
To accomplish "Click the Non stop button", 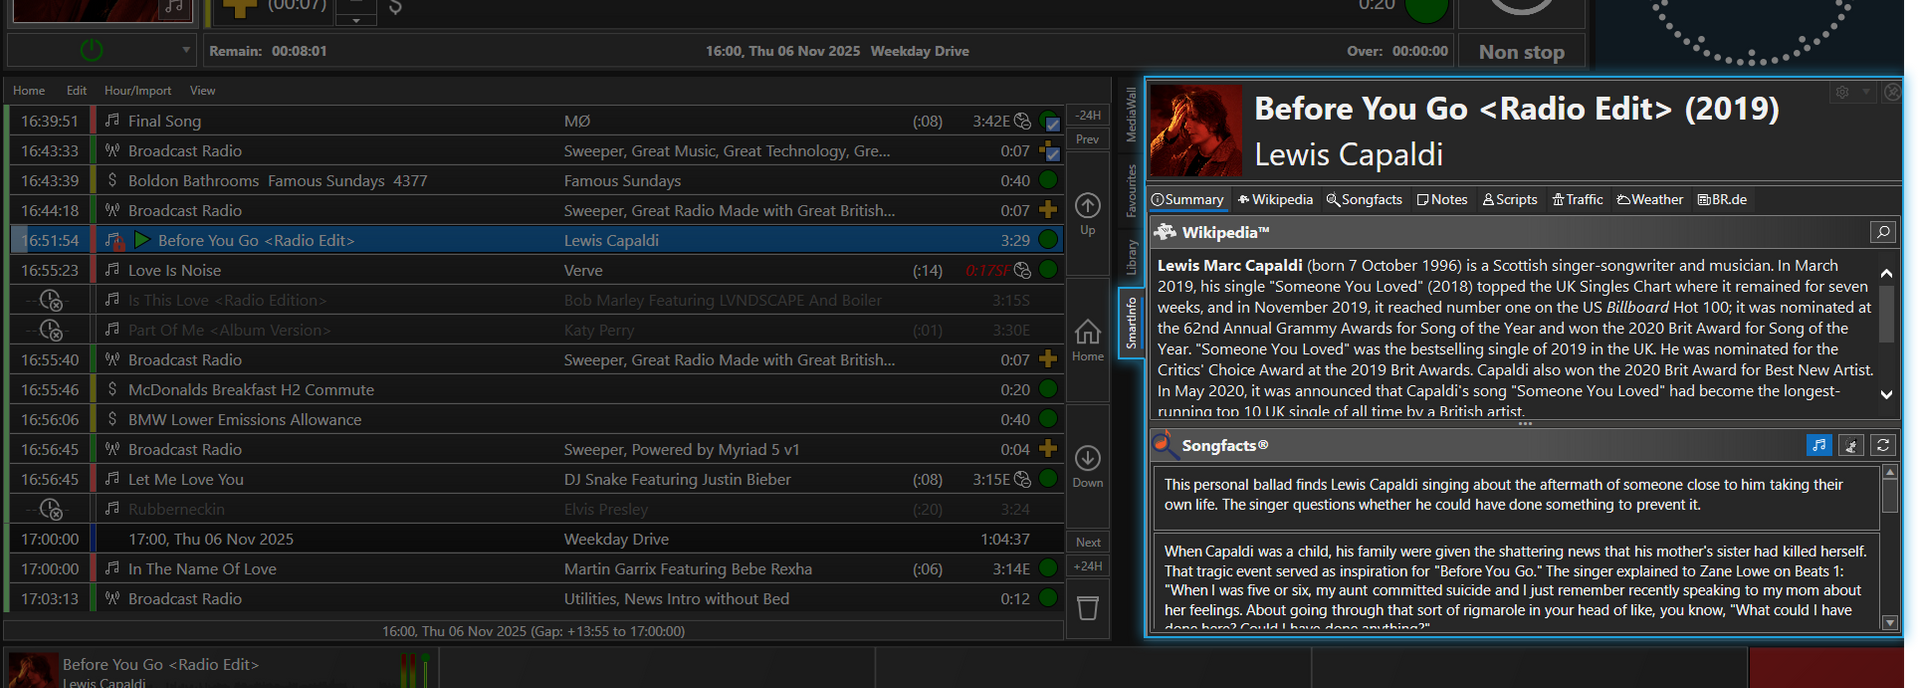I will click(x=1521, y=52).
